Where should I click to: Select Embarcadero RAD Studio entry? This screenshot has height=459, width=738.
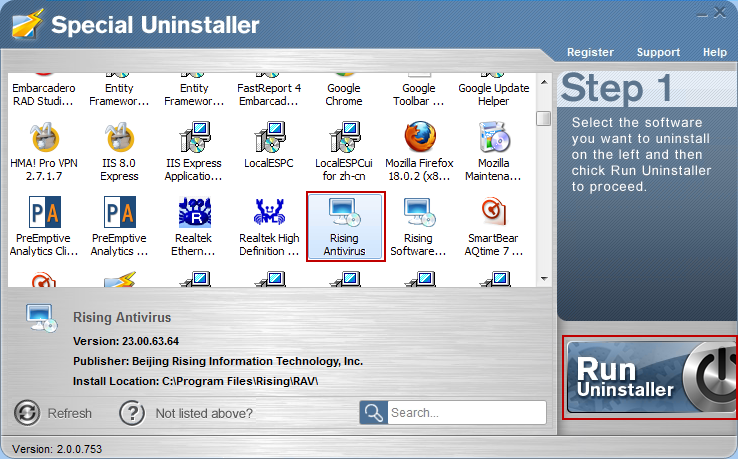point(43,94)
